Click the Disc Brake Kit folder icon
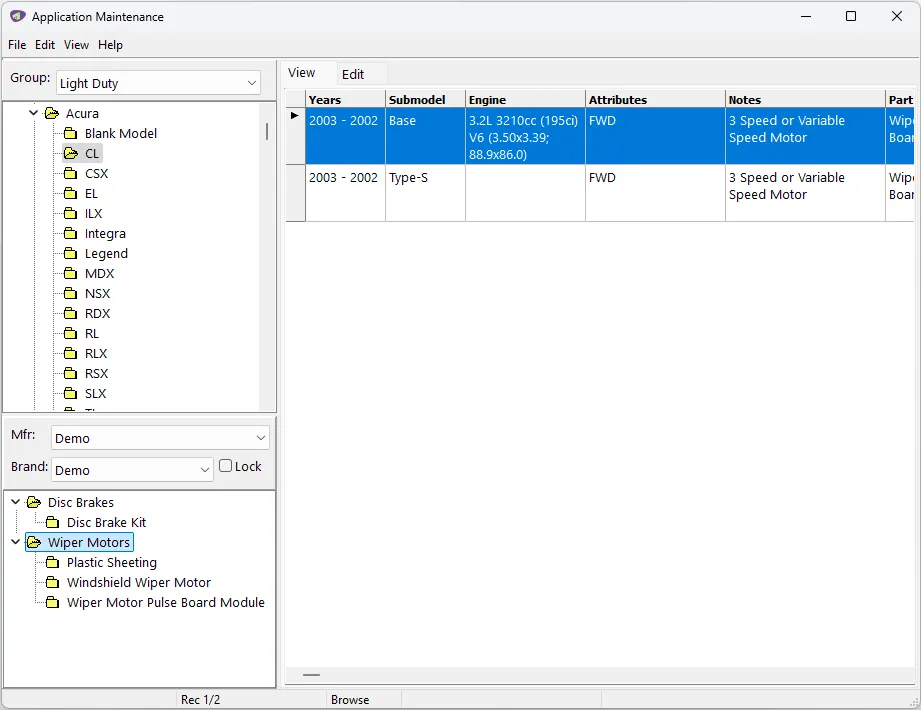The image size is (921, 710). [x=52, y=522]
